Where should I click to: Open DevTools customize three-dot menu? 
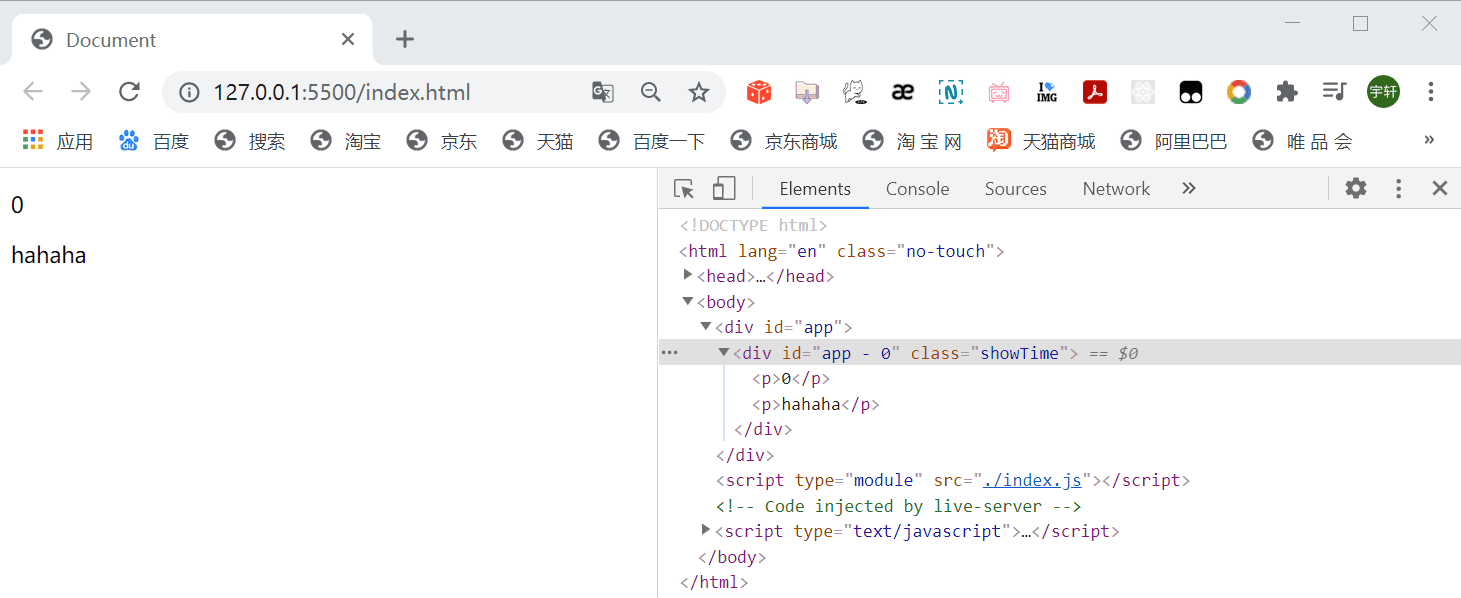(1399, 188)
